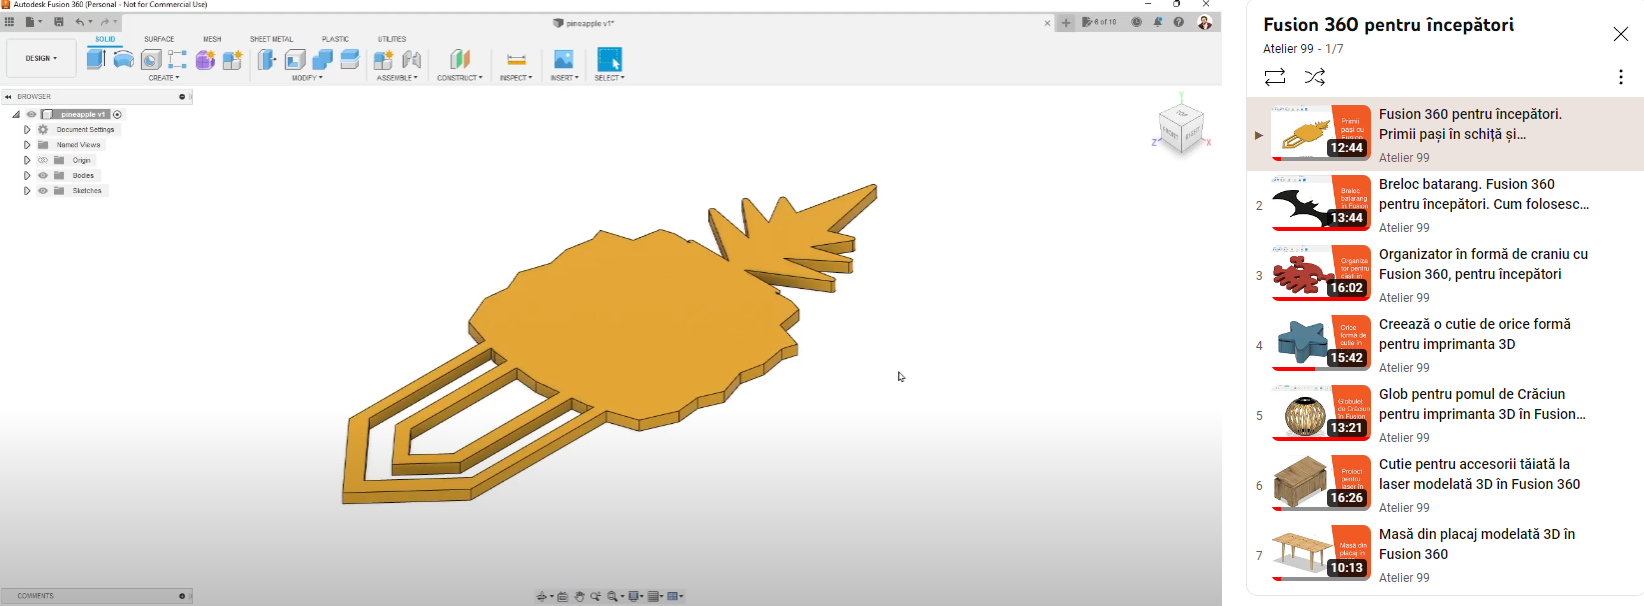The height and width of the screenshot is (606, 1644).
Task: Click the Redo arrow
Action: tap(104, 21)
